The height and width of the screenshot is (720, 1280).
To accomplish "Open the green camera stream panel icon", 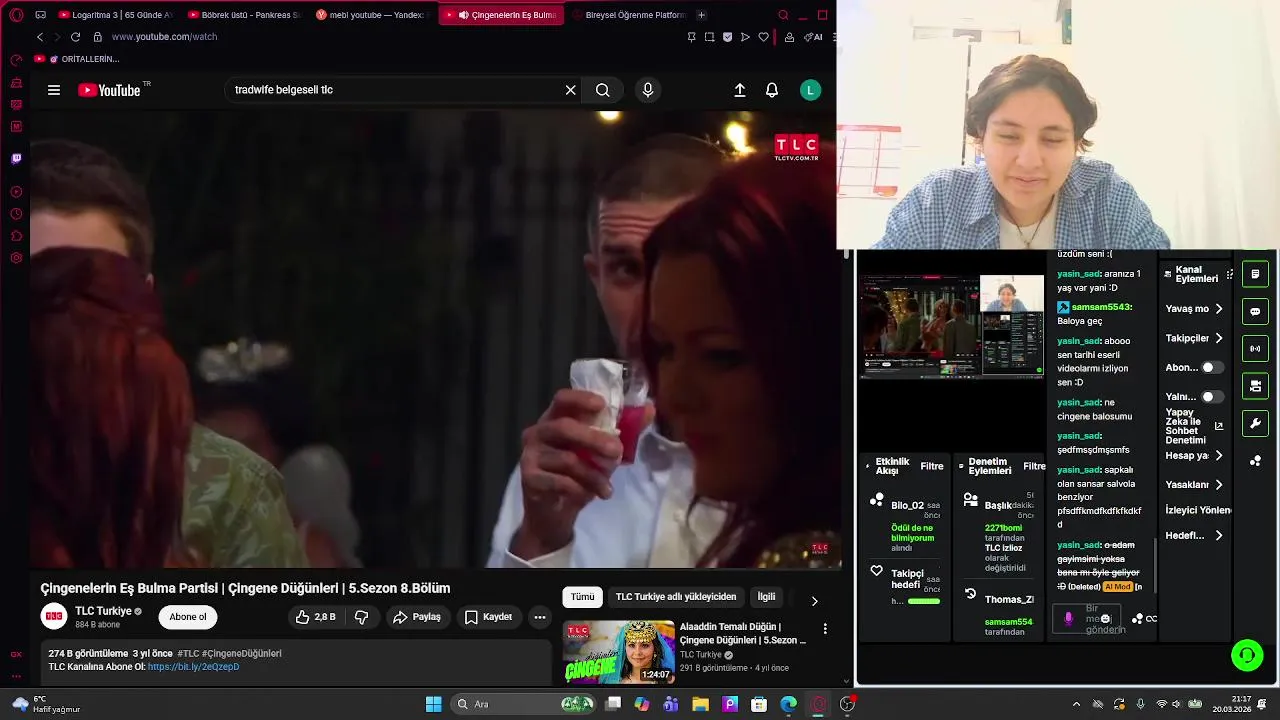I will [x=1255, y=386].
